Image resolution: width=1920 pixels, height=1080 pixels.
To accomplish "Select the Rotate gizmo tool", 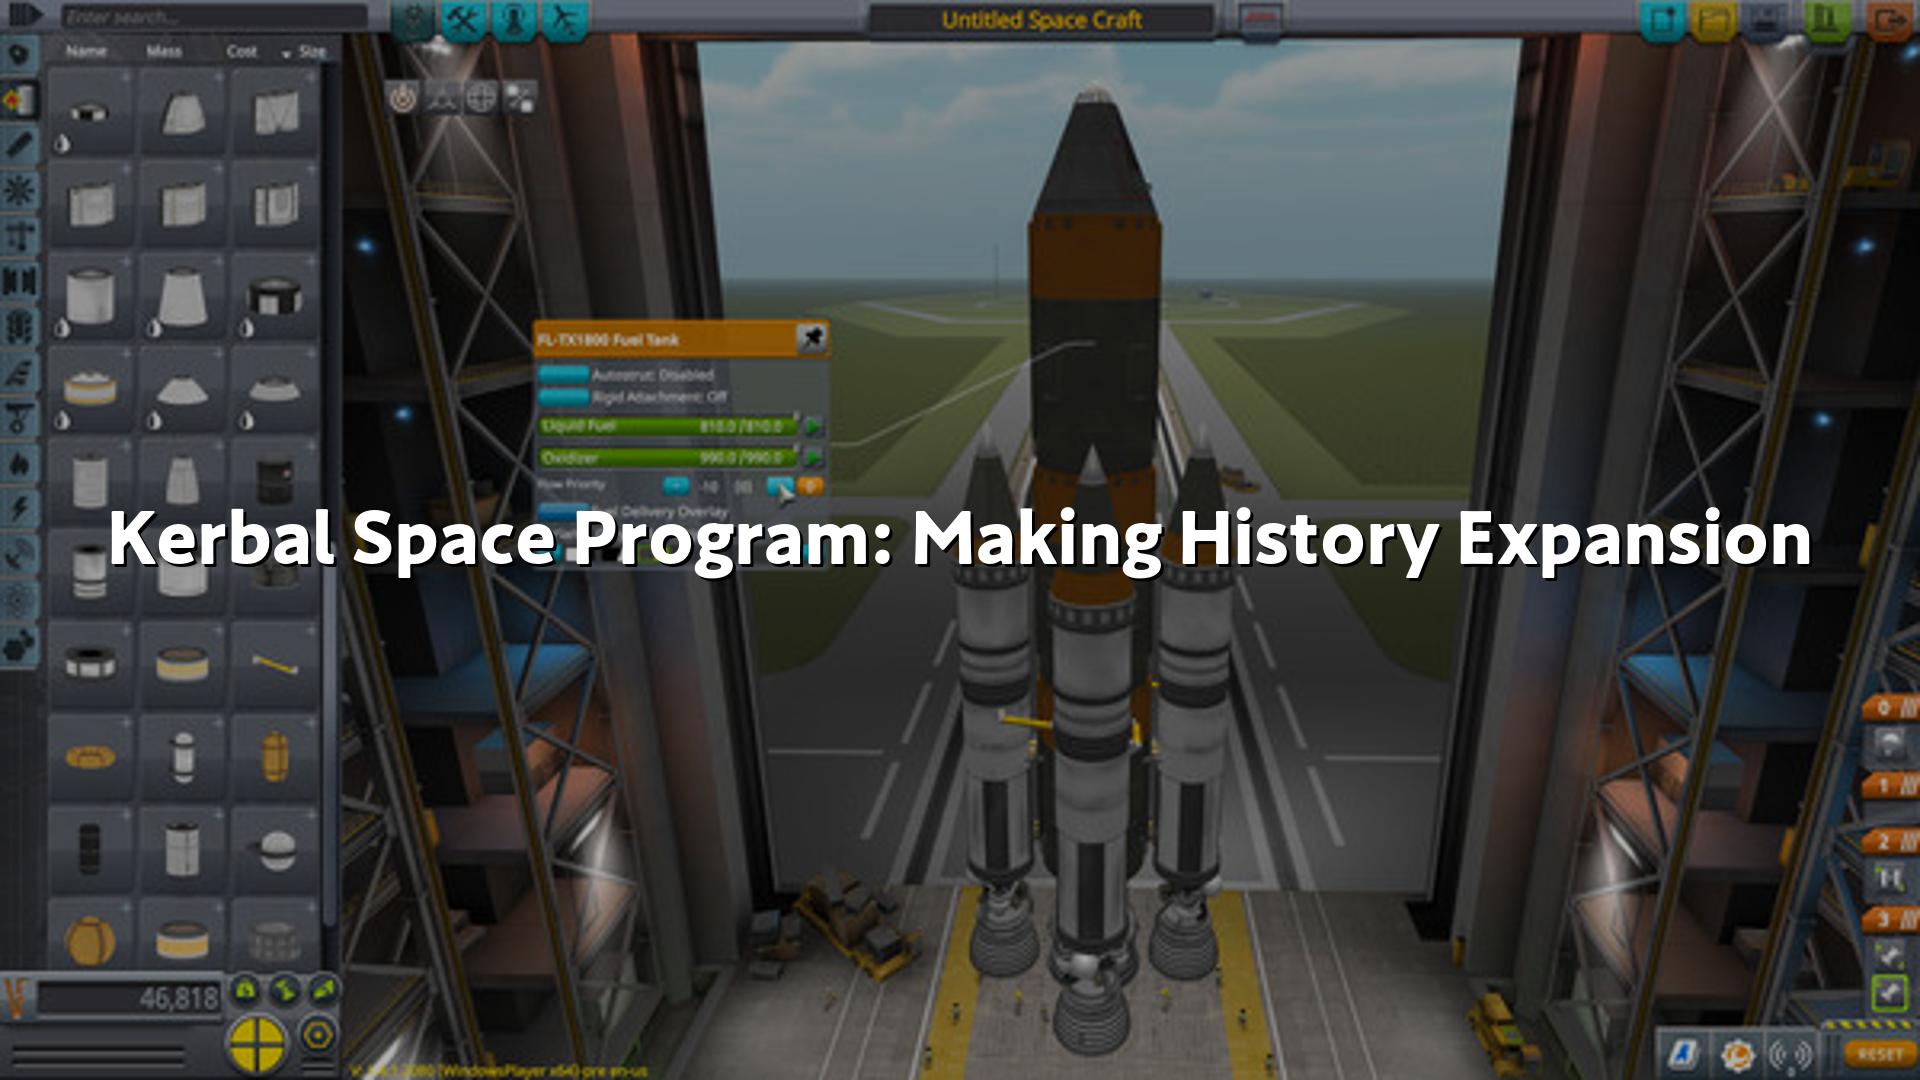I will [x=481, y=98].
